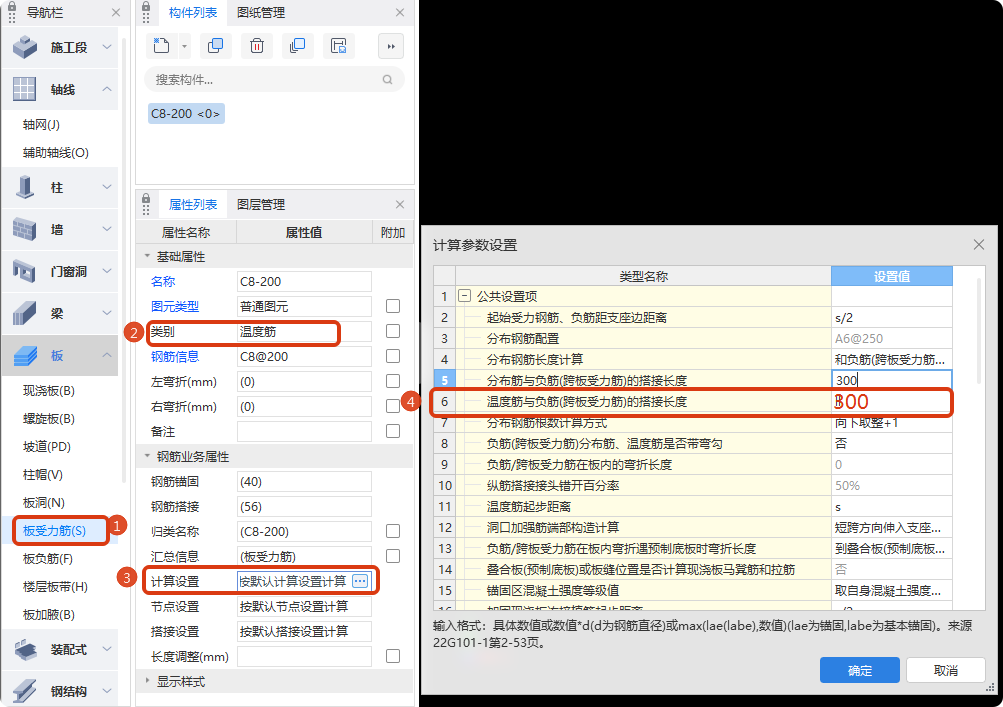
Task: Click the 名称 property link
Action: pos(163,281)
